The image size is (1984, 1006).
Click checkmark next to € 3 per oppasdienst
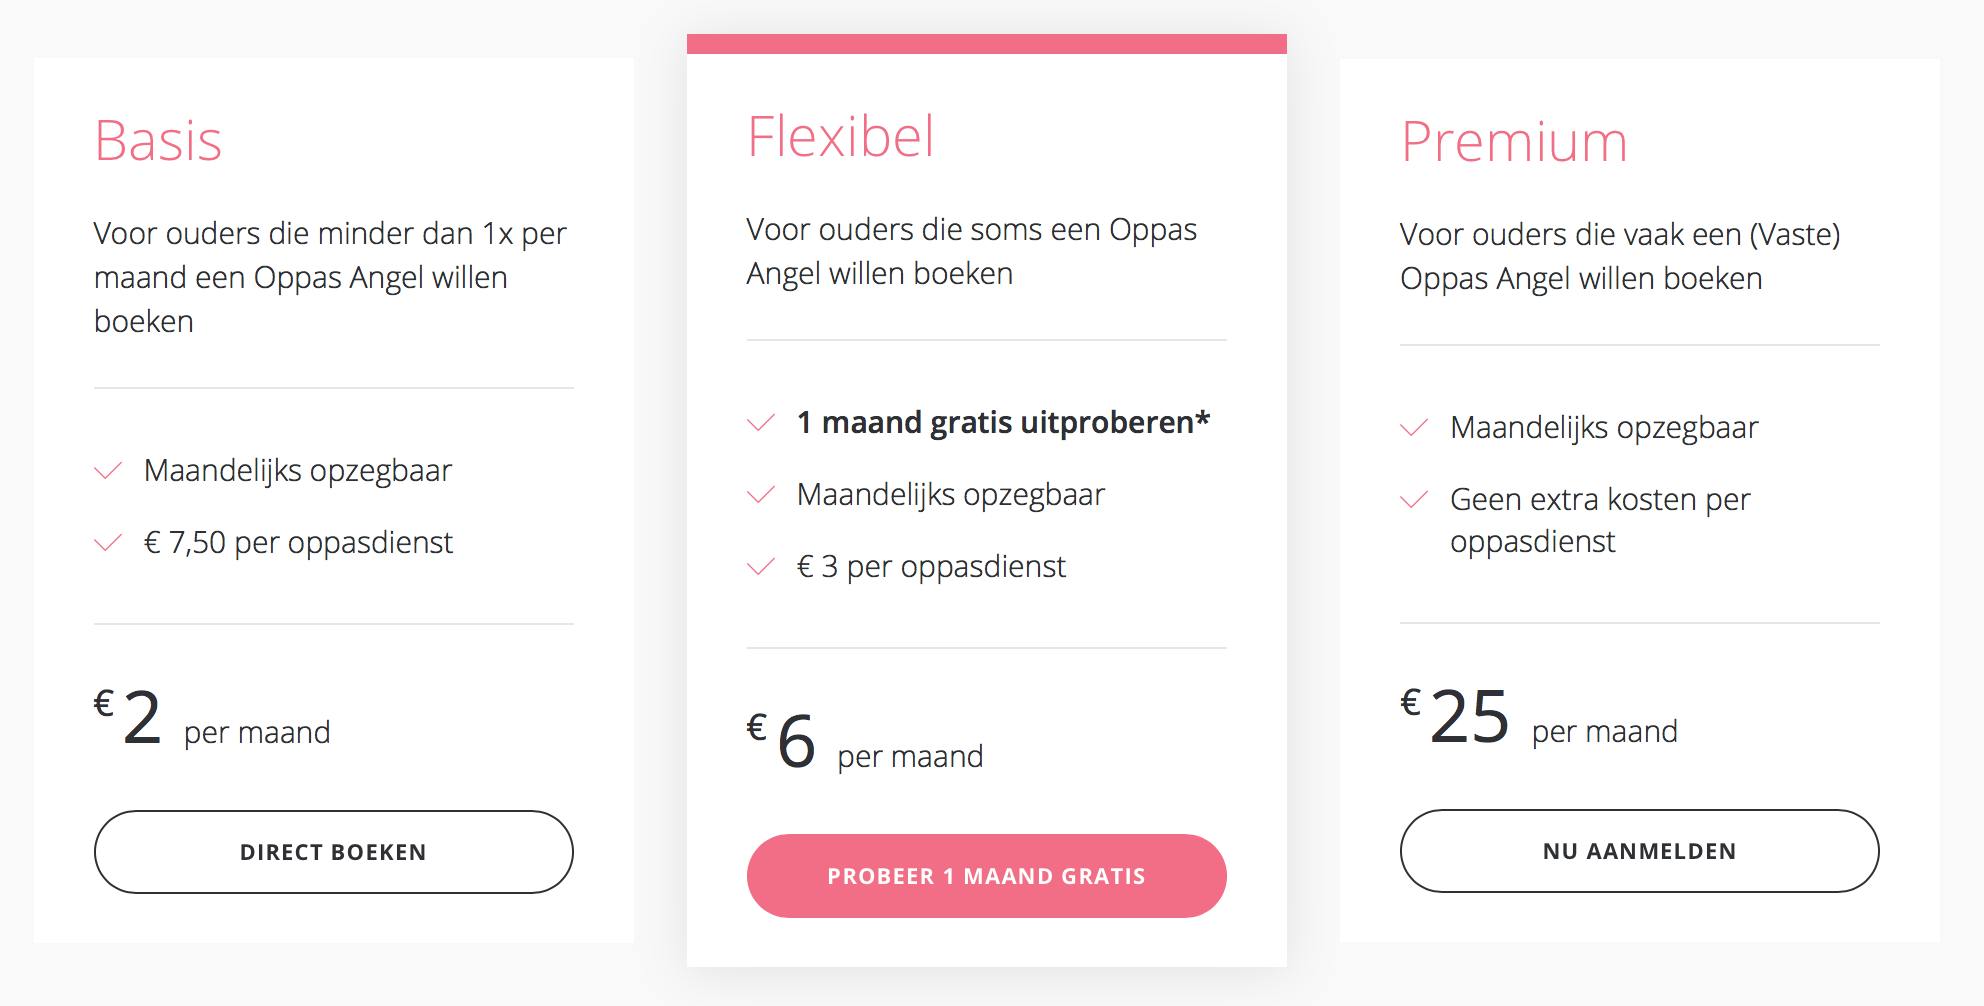761,567
